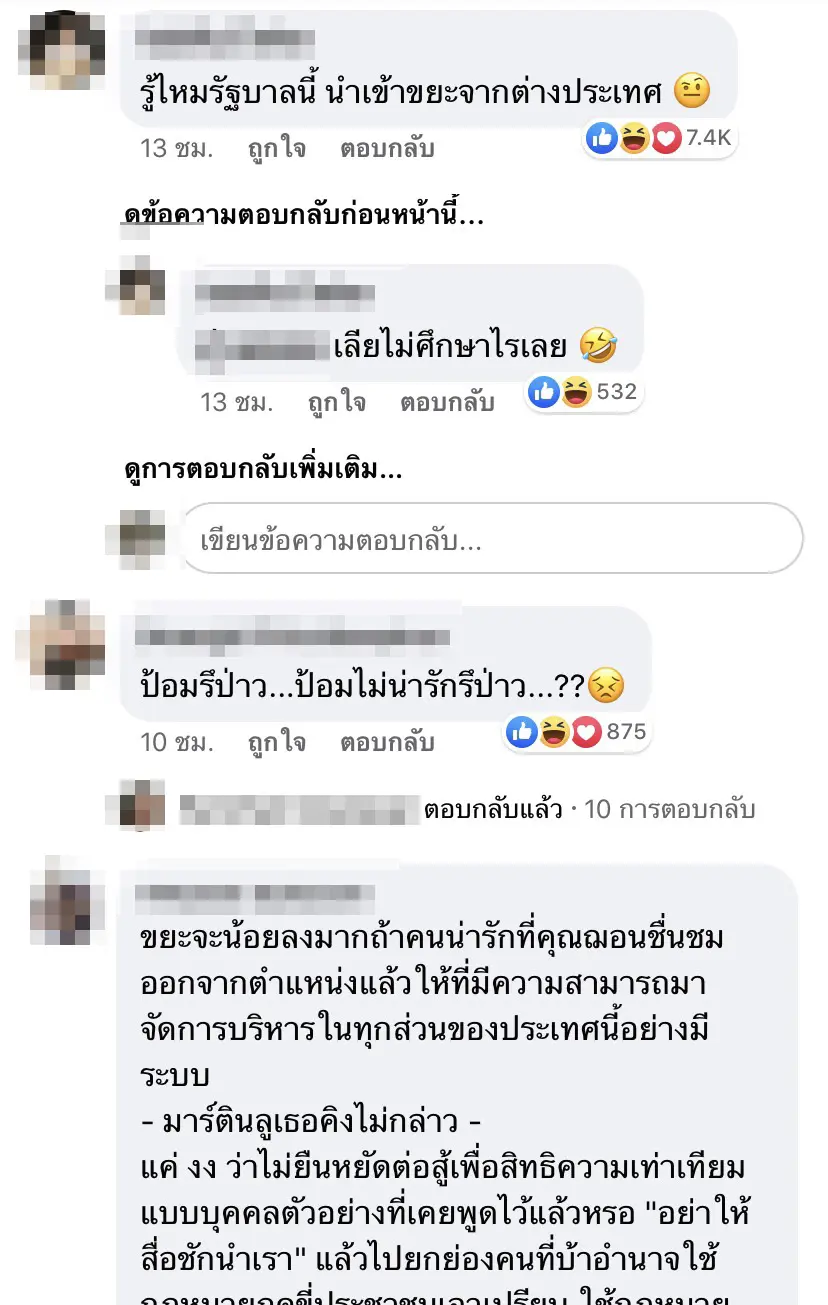
Task: View reactions count 532 on reply
Action: tap(584, 392)
